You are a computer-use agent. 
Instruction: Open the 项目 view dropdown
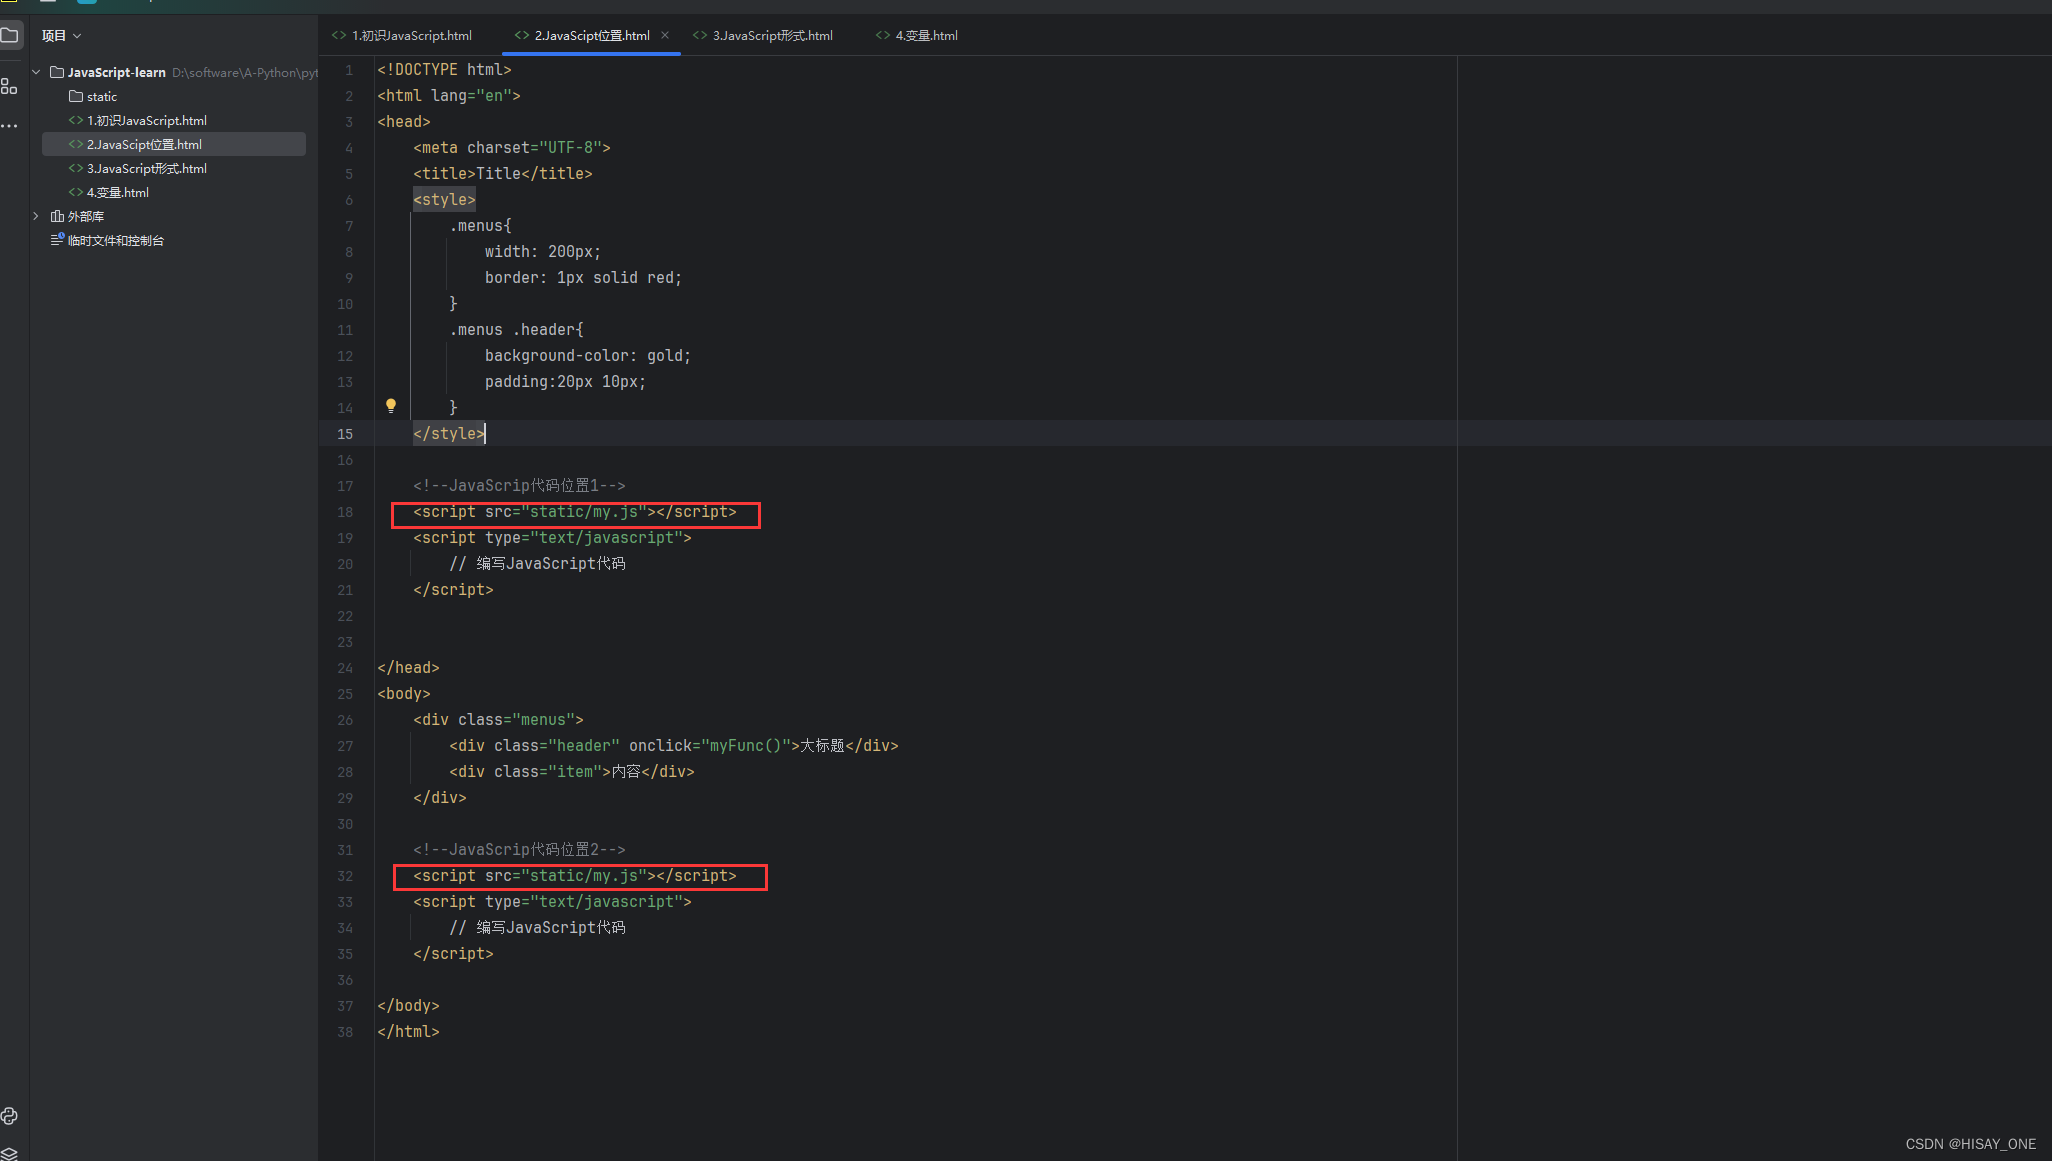click(61, 36)
